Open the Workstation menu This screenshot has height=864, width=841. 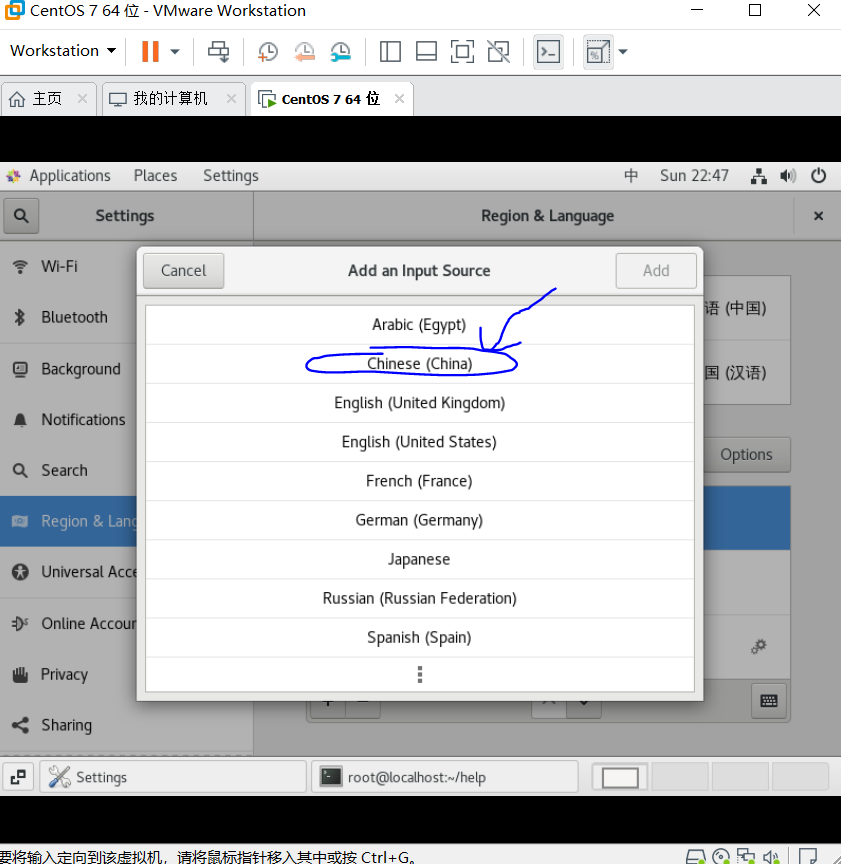(63, 51)
